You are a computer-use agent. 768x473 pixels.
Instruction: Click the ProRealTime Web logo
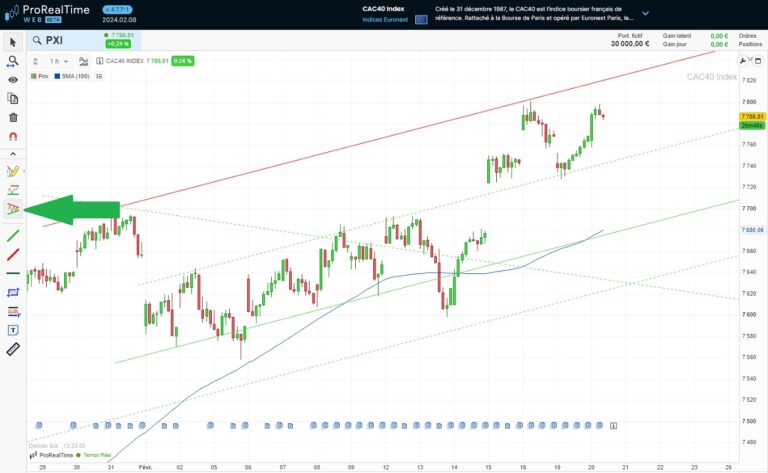[48, 13]
